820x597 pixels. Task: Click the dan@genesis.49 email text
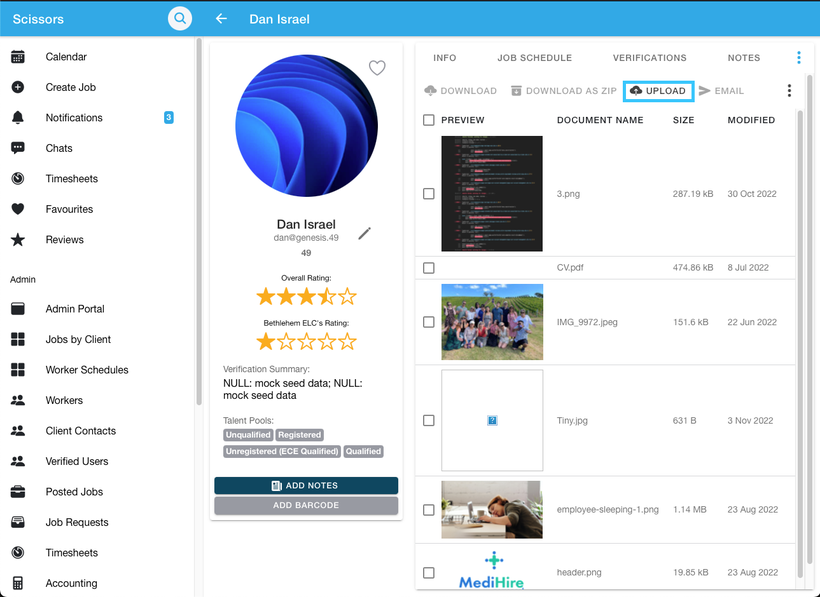click(306, 238)
